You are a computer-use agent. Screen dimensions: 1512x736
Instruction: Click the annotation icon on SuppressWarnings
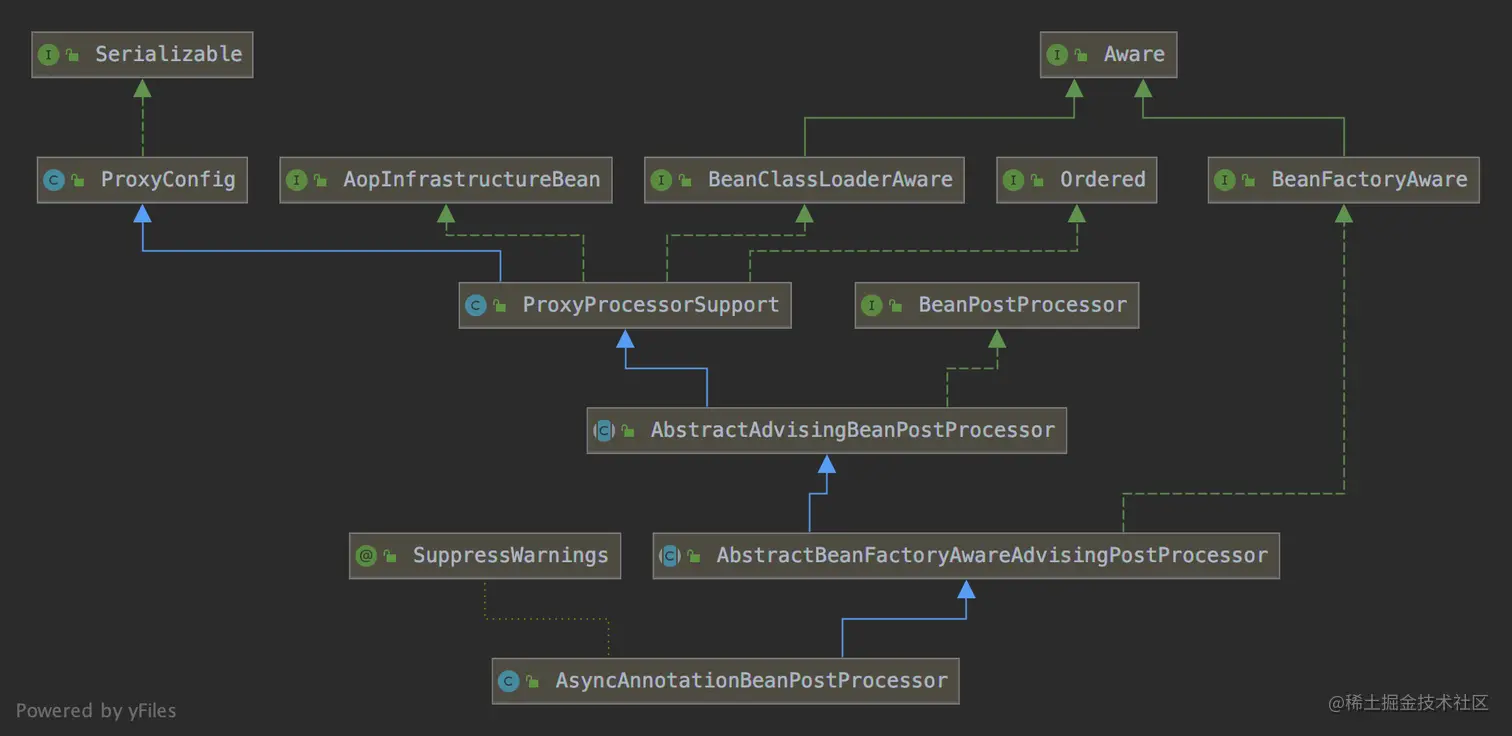[x=367, y=555]
